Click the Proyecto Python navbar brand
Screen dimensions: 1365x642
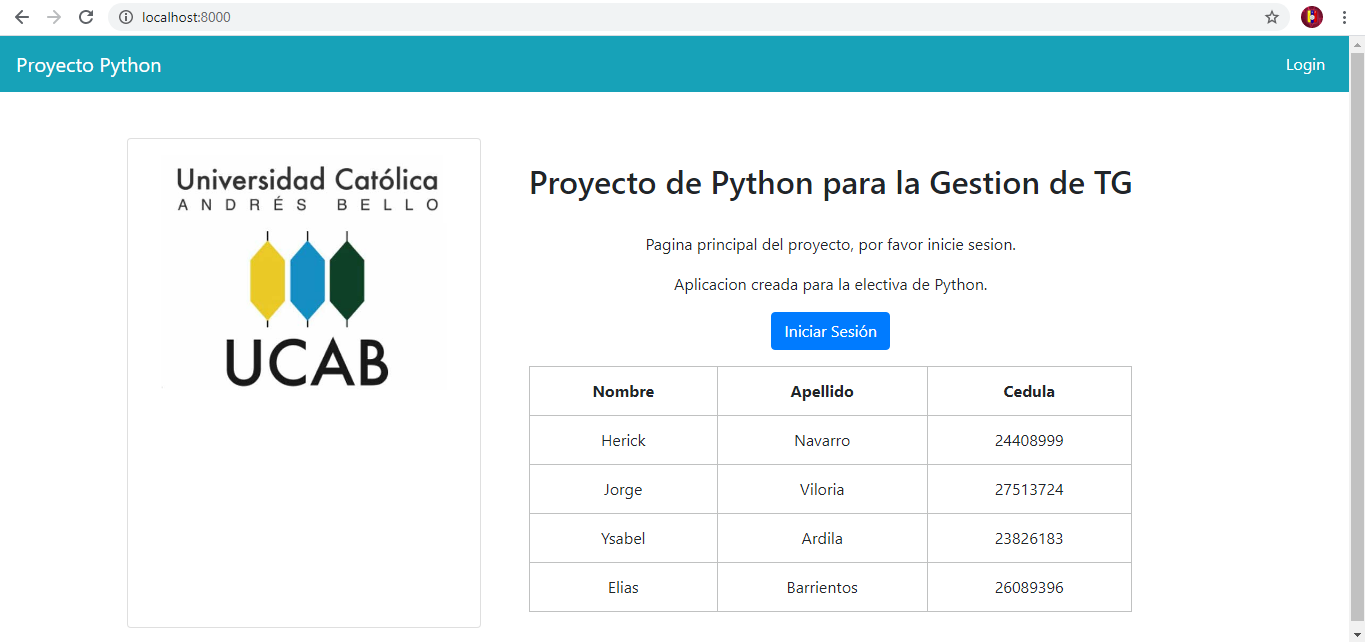[x=89, y=65]
